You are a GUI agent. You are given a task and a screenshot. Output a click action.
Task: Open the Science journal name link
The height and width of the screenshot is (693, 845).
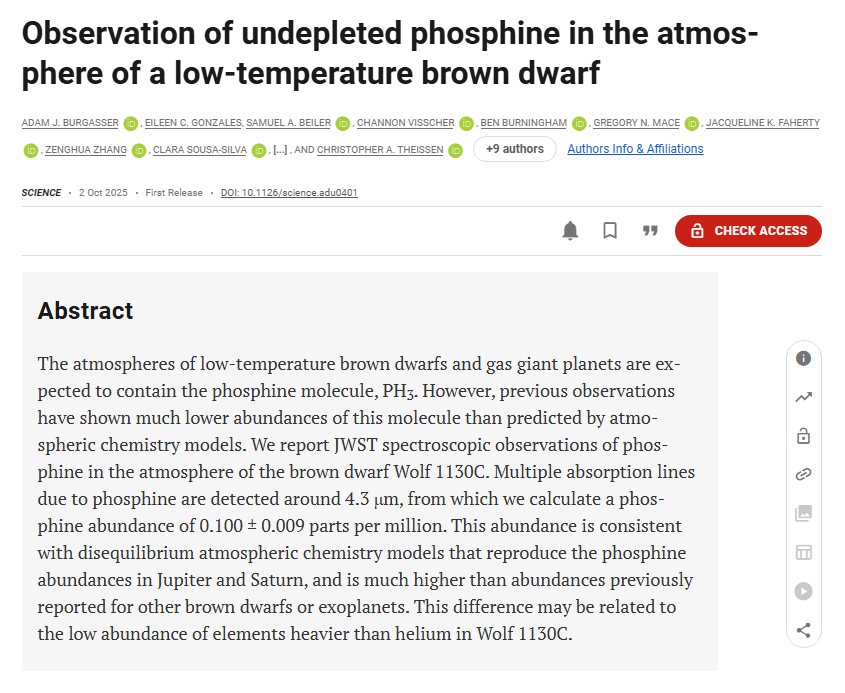[41, 193]
